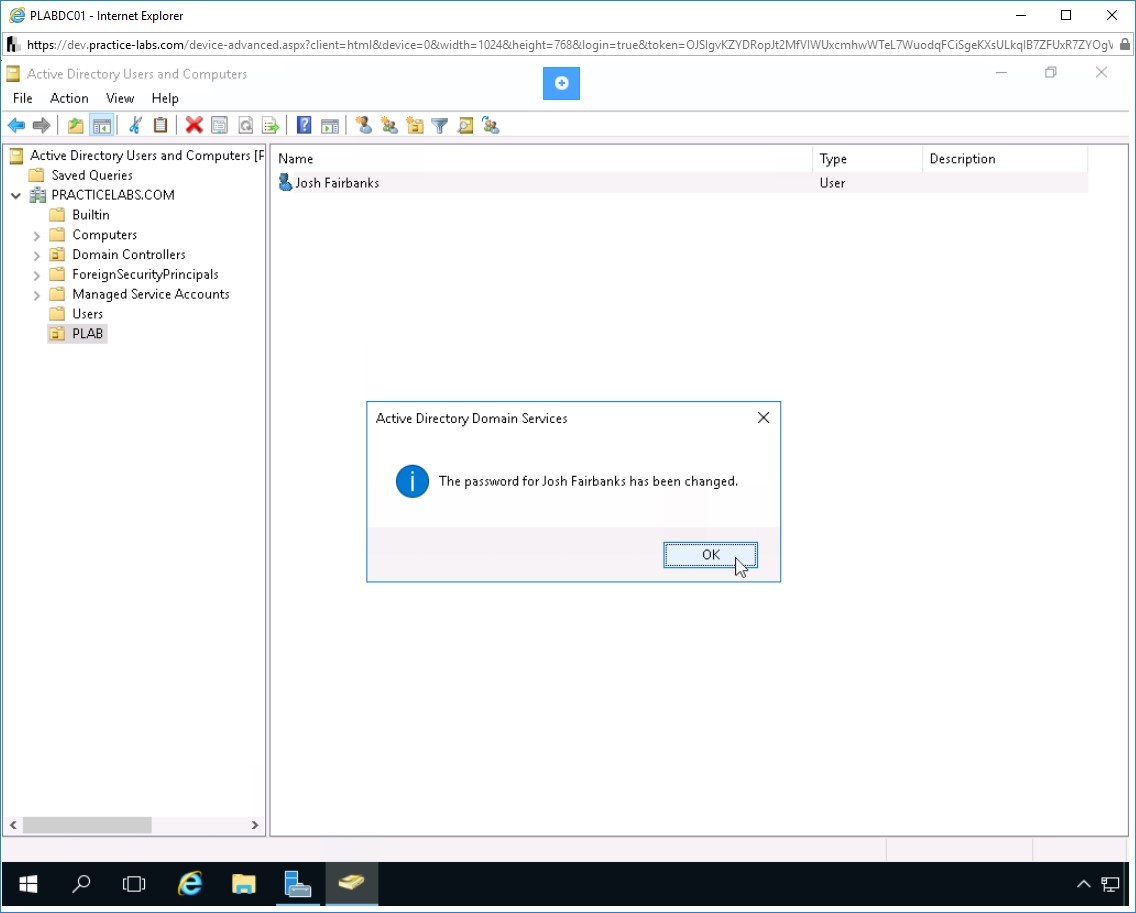Open the Help question mark icon
The width and height of the screenshot is (1136, 913).
(x=304, y=125)
